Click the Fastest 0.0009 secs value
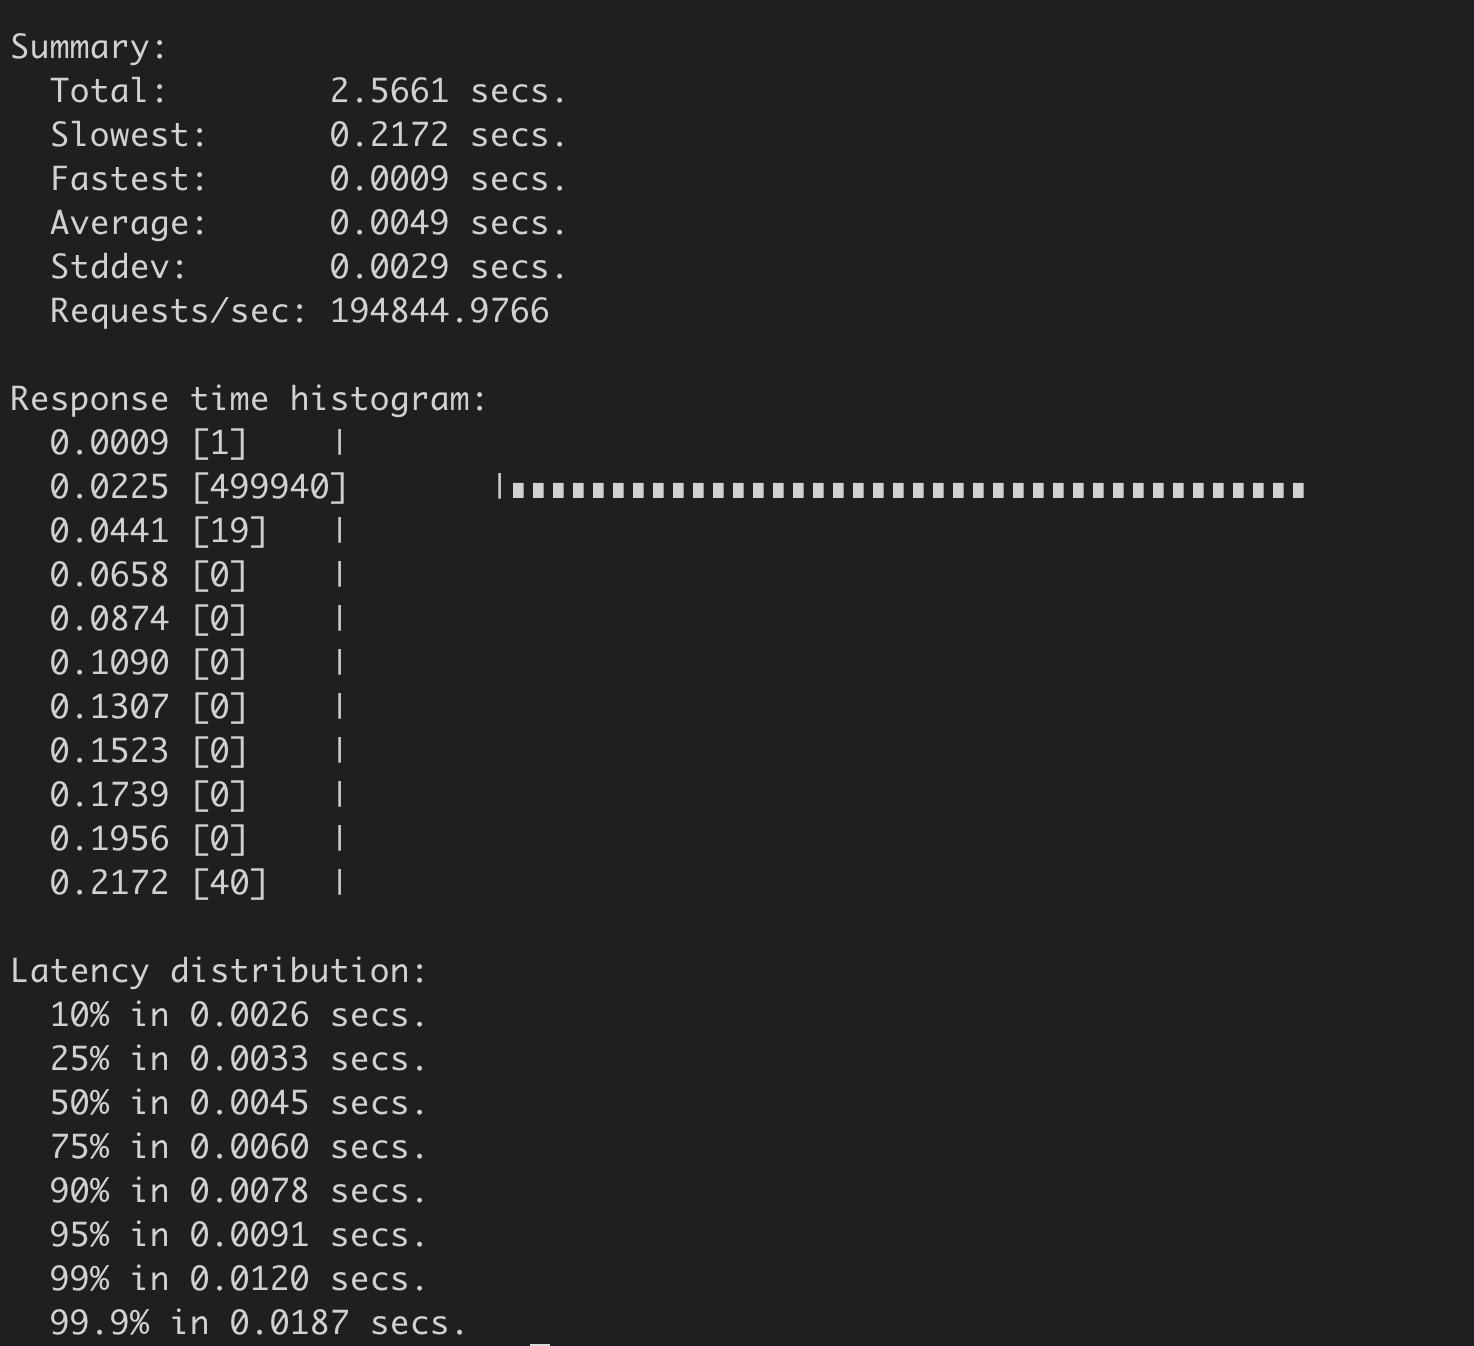The height and width of the screenshot is (1346, 1474). click(x=448, y=179)
